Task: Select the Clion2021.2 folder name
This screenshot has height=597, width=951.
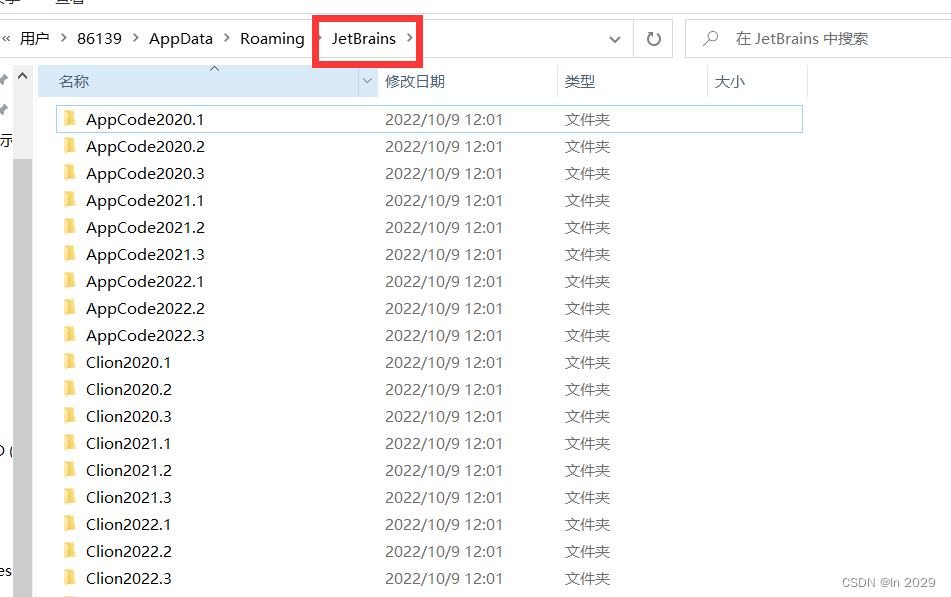Action: pos(129,470)
